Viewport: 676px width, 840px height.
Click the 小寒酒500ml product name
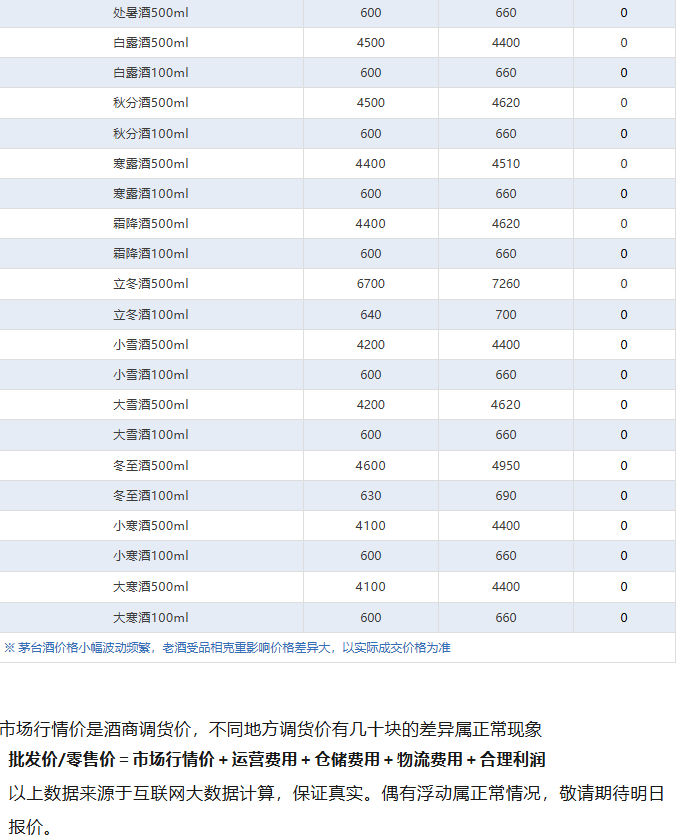(151, 525)
